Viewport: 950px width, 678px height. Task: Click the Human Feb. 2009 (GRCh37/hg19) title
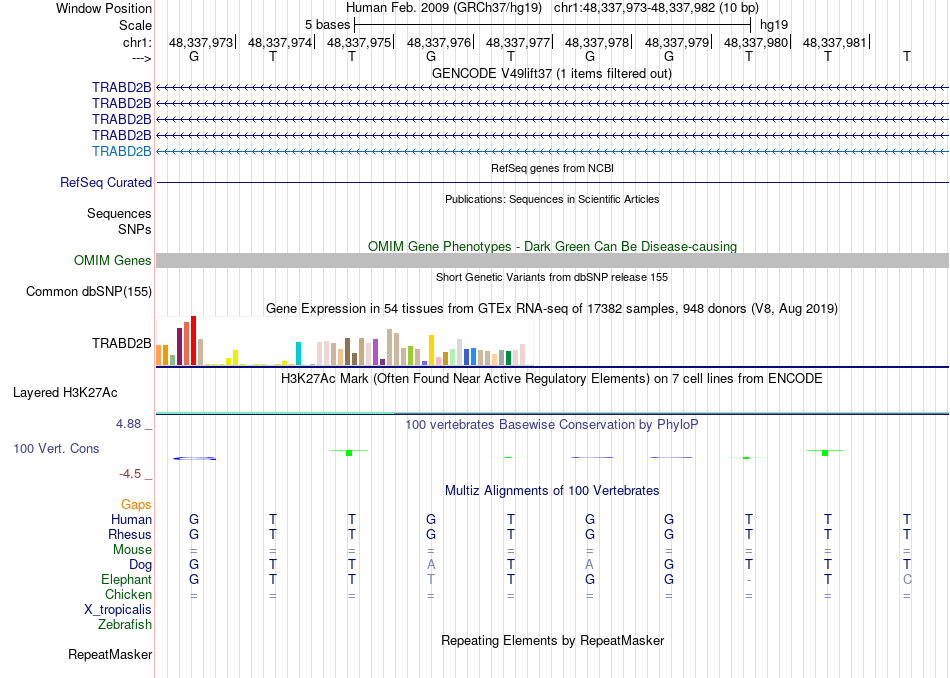pyautogui.click(x=445, y=8)
